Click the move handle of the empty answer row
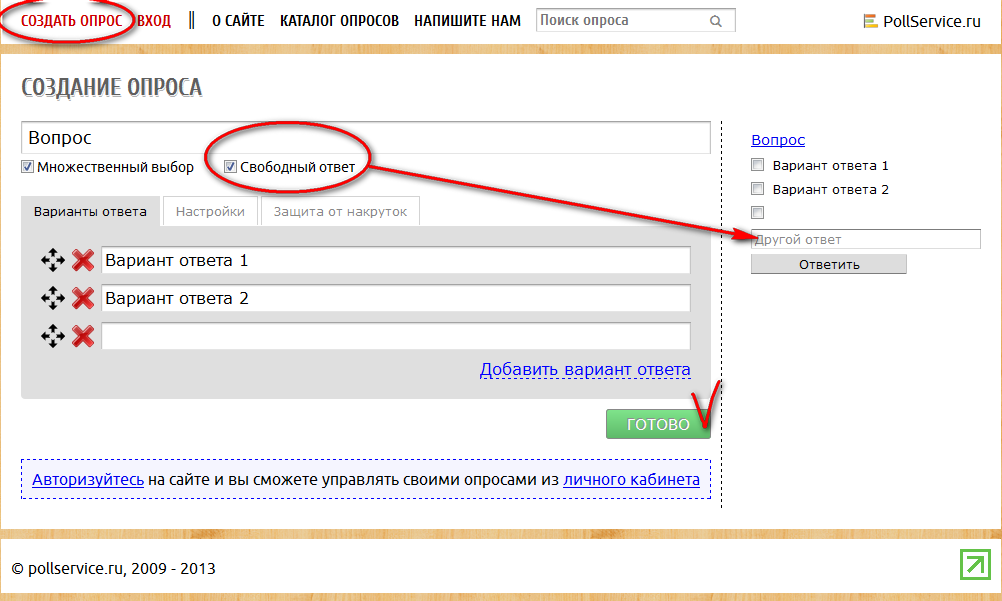1002x601 pixels. (53, 336)
